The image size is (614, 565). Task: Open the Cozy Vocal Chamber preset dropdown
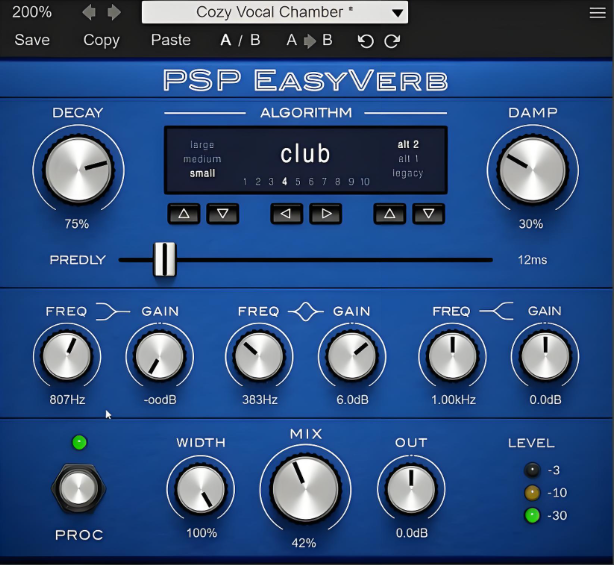[x=275, y=13]
